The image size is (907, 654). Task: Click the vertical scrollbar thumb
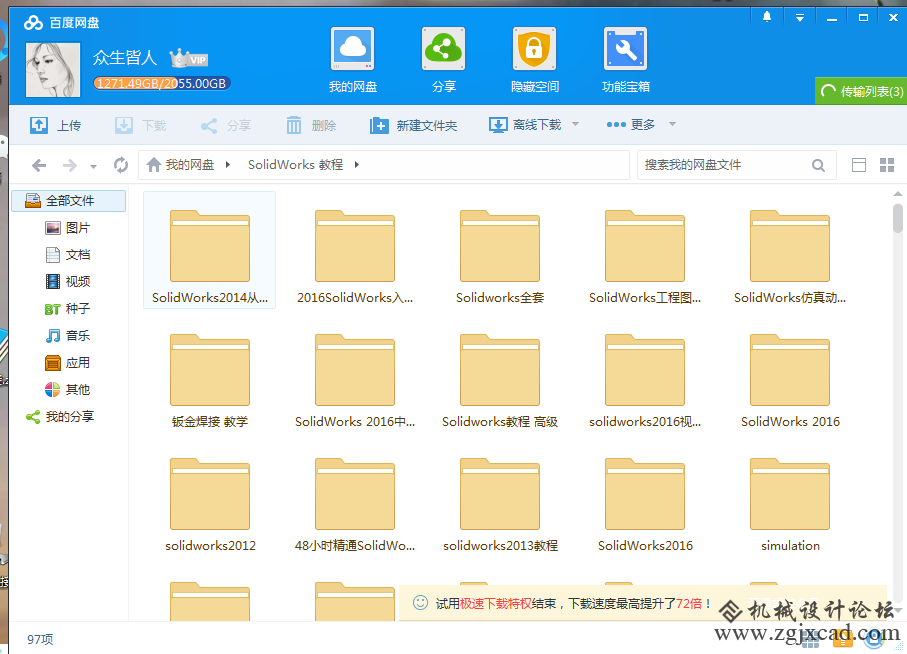[897, 218]
